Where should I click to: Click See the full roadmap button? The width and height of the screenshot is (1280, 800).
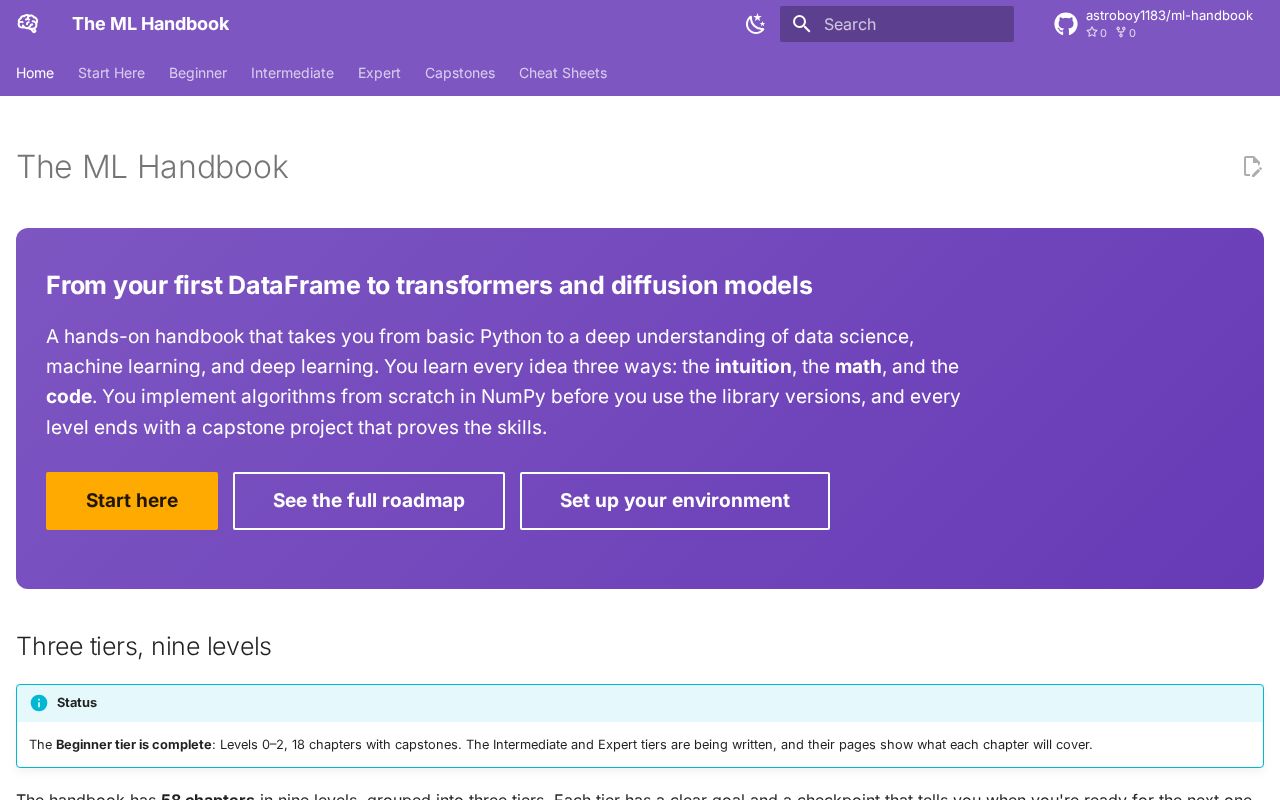click(369, 501)
